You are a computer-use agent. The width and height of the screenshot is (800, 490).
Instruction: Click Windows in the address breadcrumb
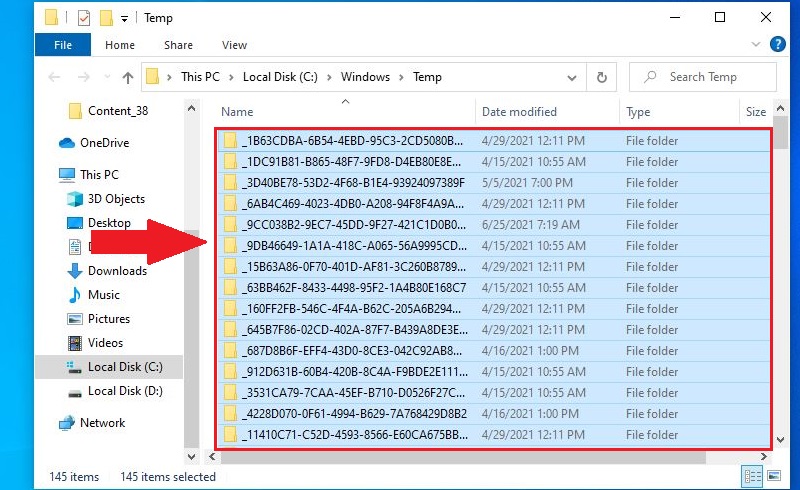(x=365, y=77)
